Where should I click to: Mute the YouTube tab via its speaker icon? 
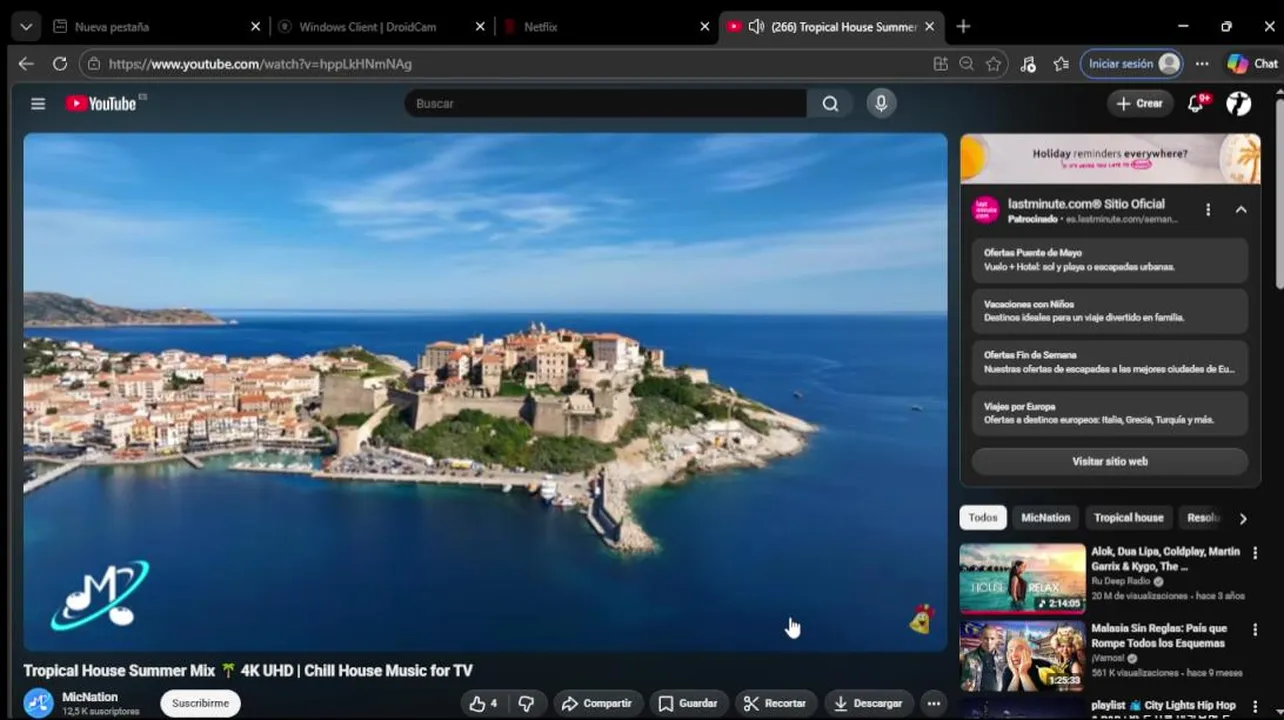pos(756,27)
